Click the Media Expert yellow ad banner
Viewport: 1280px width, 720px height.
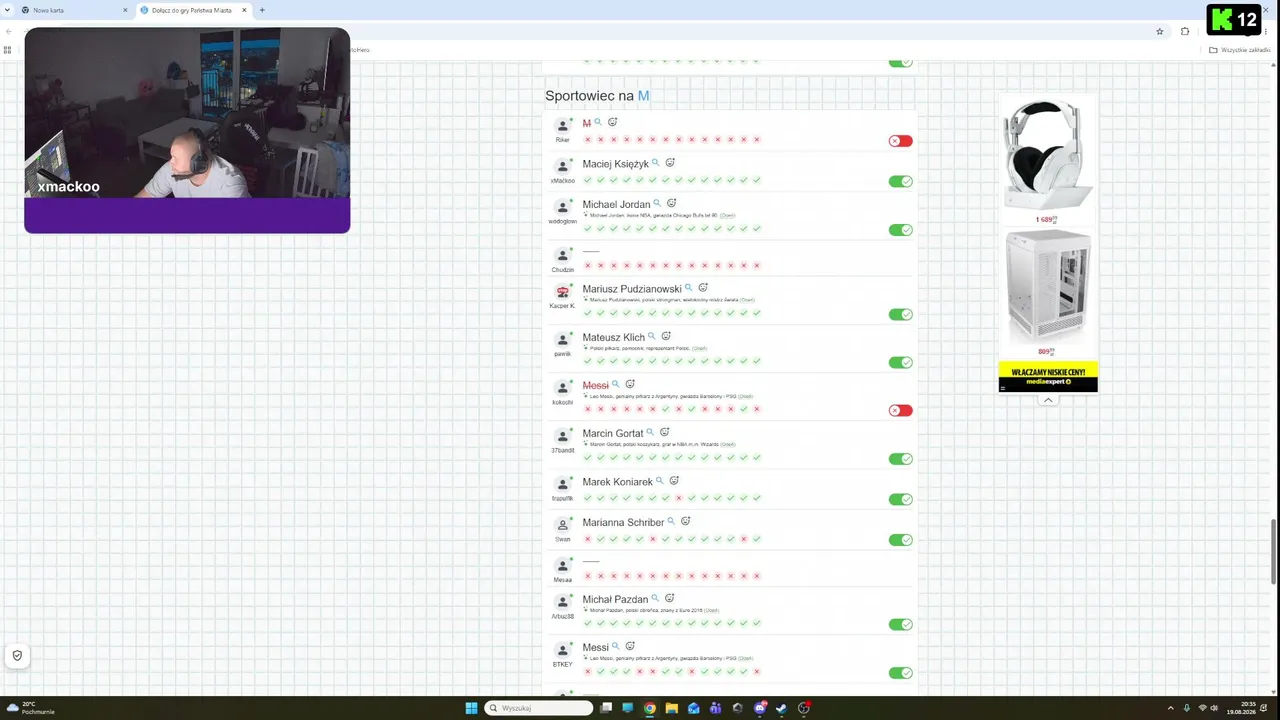click(x=1048, y=376)
